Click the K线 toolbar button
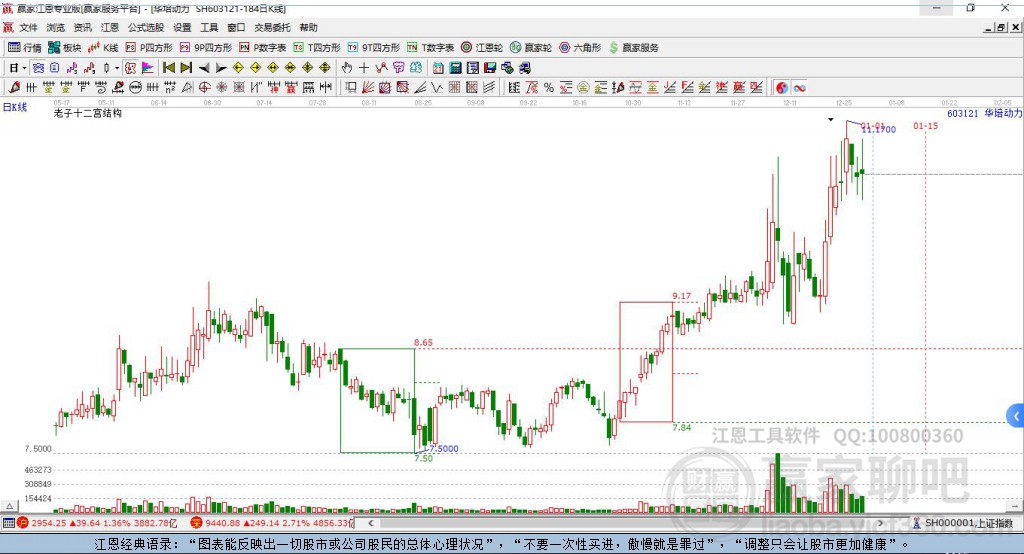The image size is (1024, 554). [x=103, y=48]
